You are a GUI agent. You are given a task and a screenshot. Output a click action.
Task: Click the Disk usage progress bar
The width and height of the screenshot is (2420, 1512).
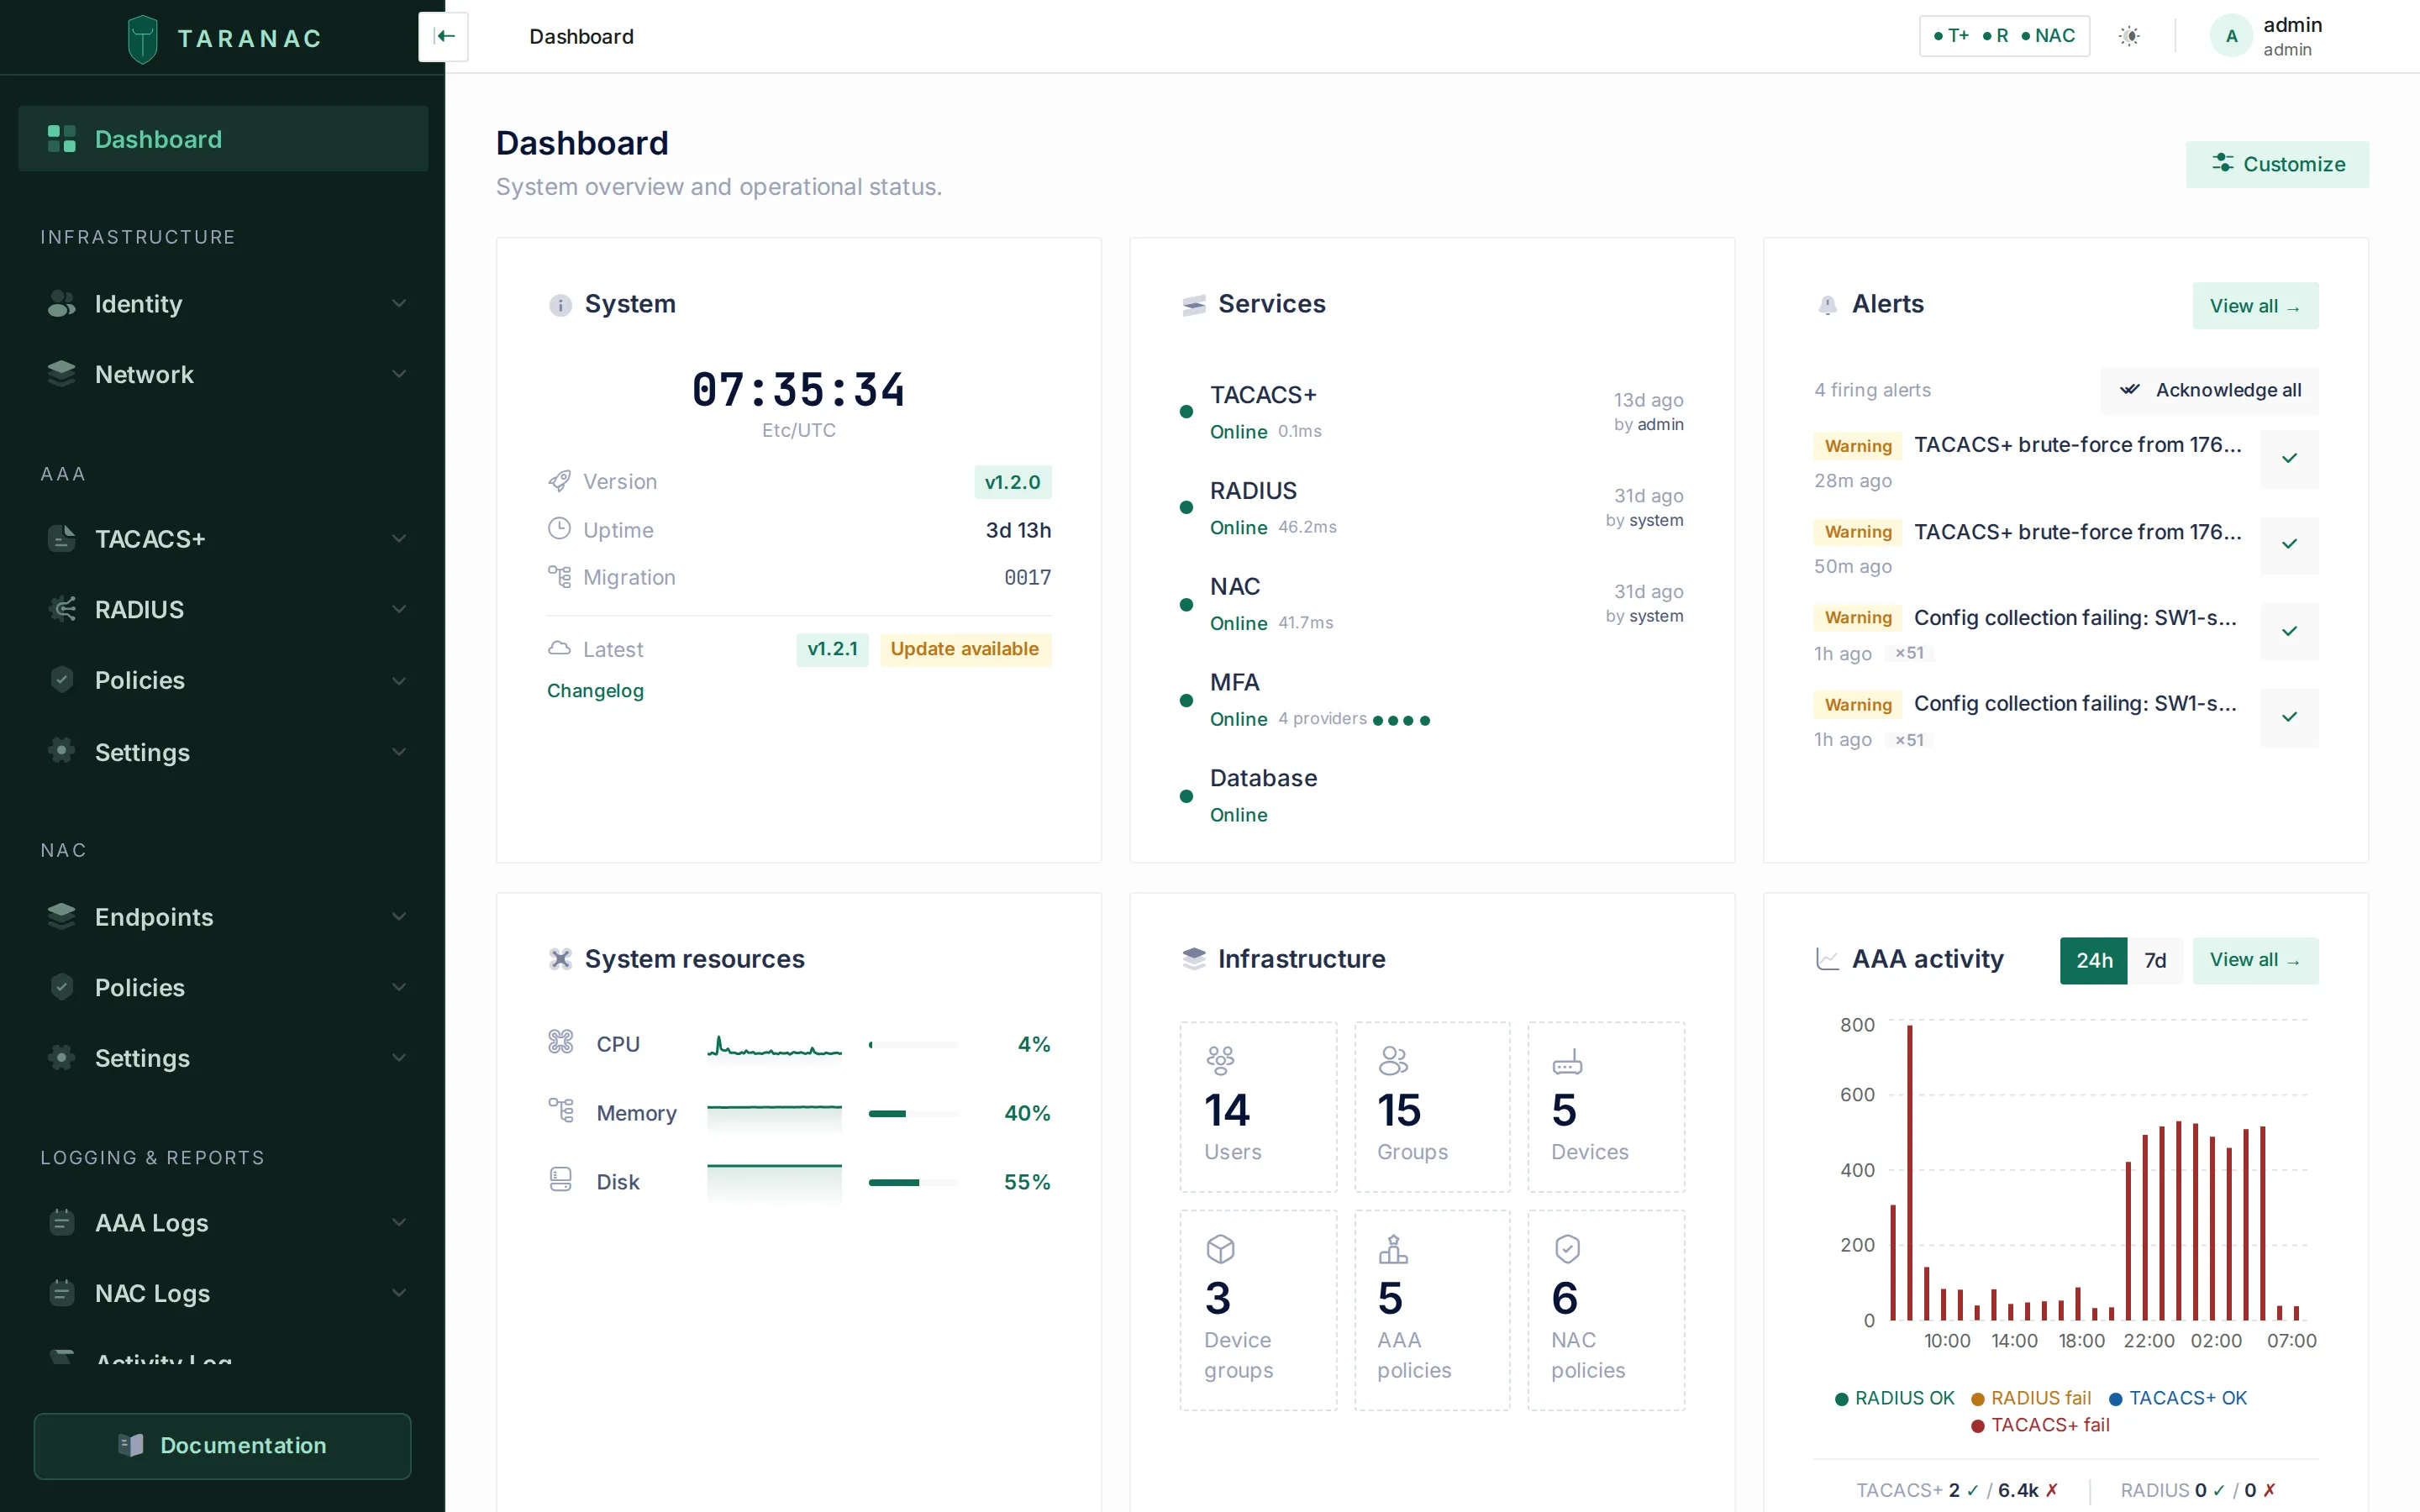913,1182
